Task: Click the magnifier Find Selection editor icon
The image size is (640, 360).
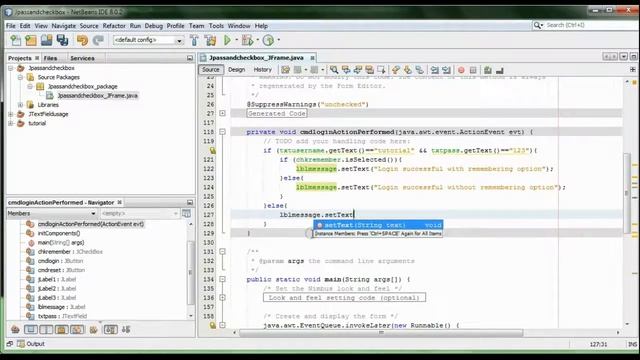Action: [x=334, y=70]
